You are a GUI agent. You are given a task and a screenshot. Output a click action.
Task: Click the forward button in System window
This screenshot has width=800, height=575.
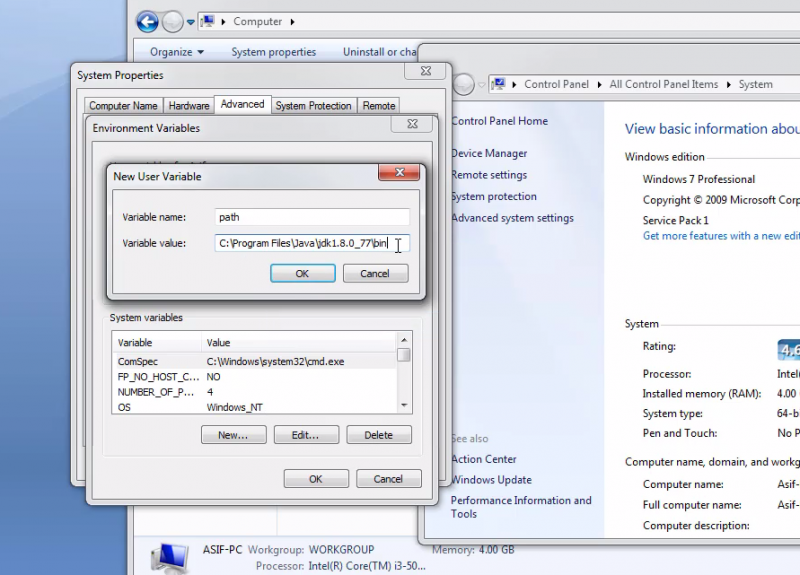tap(464, 84)
